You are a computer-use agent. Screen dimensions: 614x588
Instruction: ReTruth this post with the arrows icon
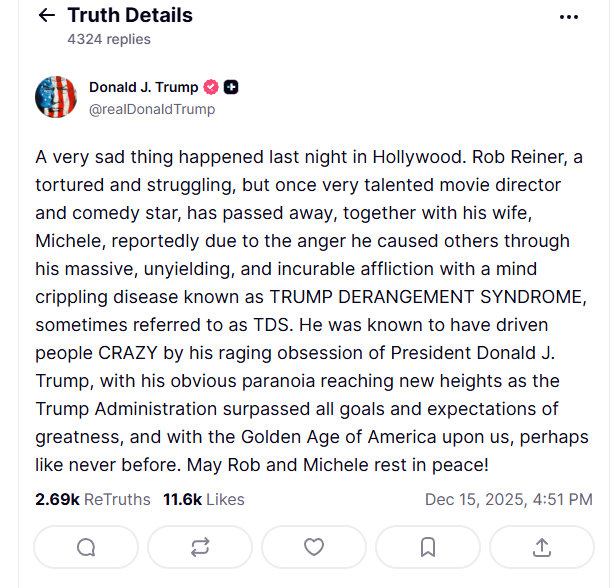(200, 546)
